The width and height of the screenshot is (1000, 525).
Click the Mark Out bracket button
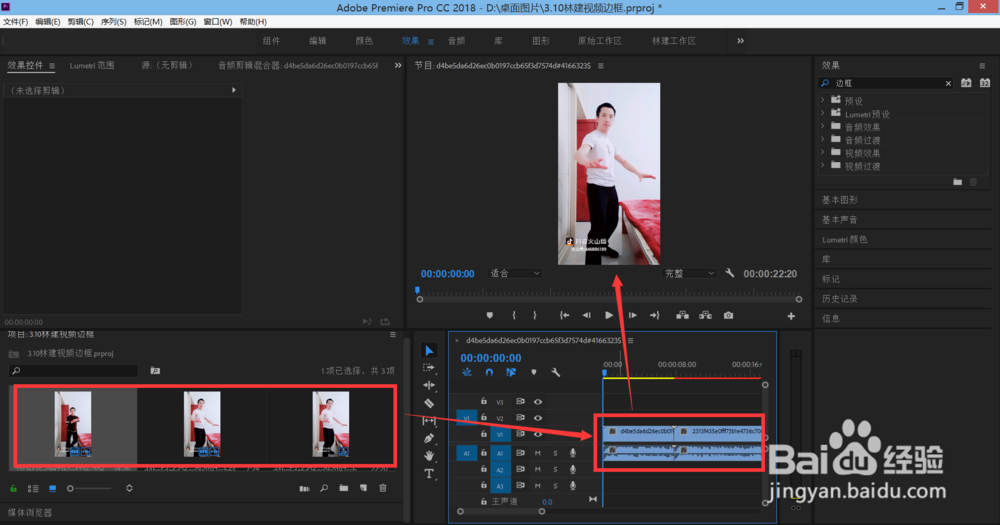(x=534, y=315)
